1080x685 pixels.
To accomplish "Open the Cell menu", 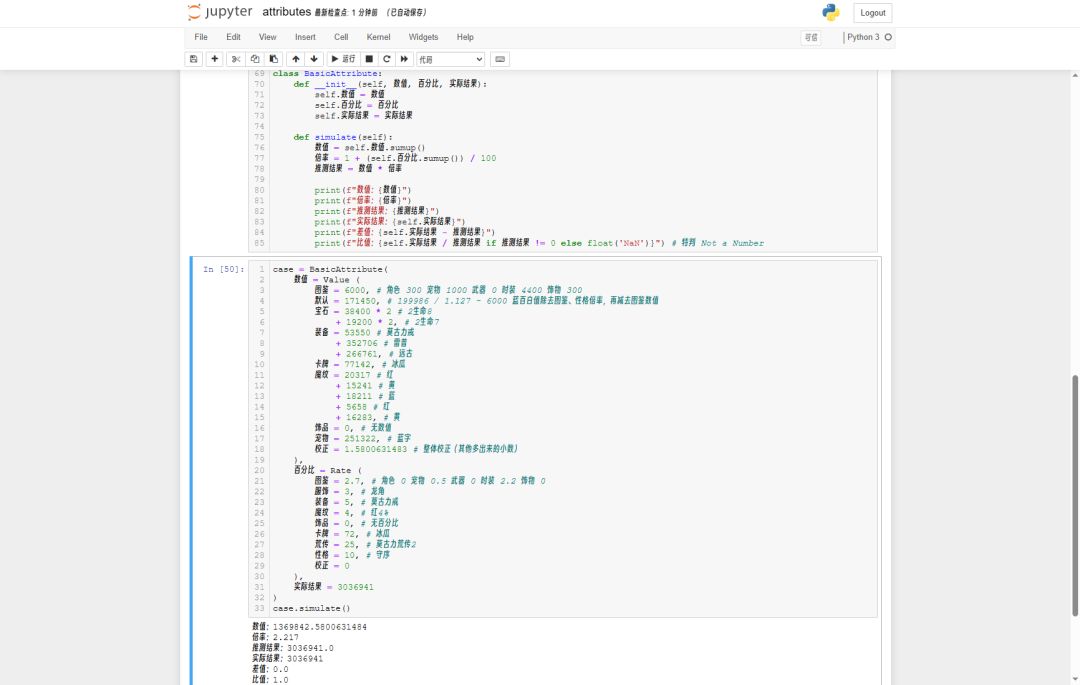I will 341,37.
